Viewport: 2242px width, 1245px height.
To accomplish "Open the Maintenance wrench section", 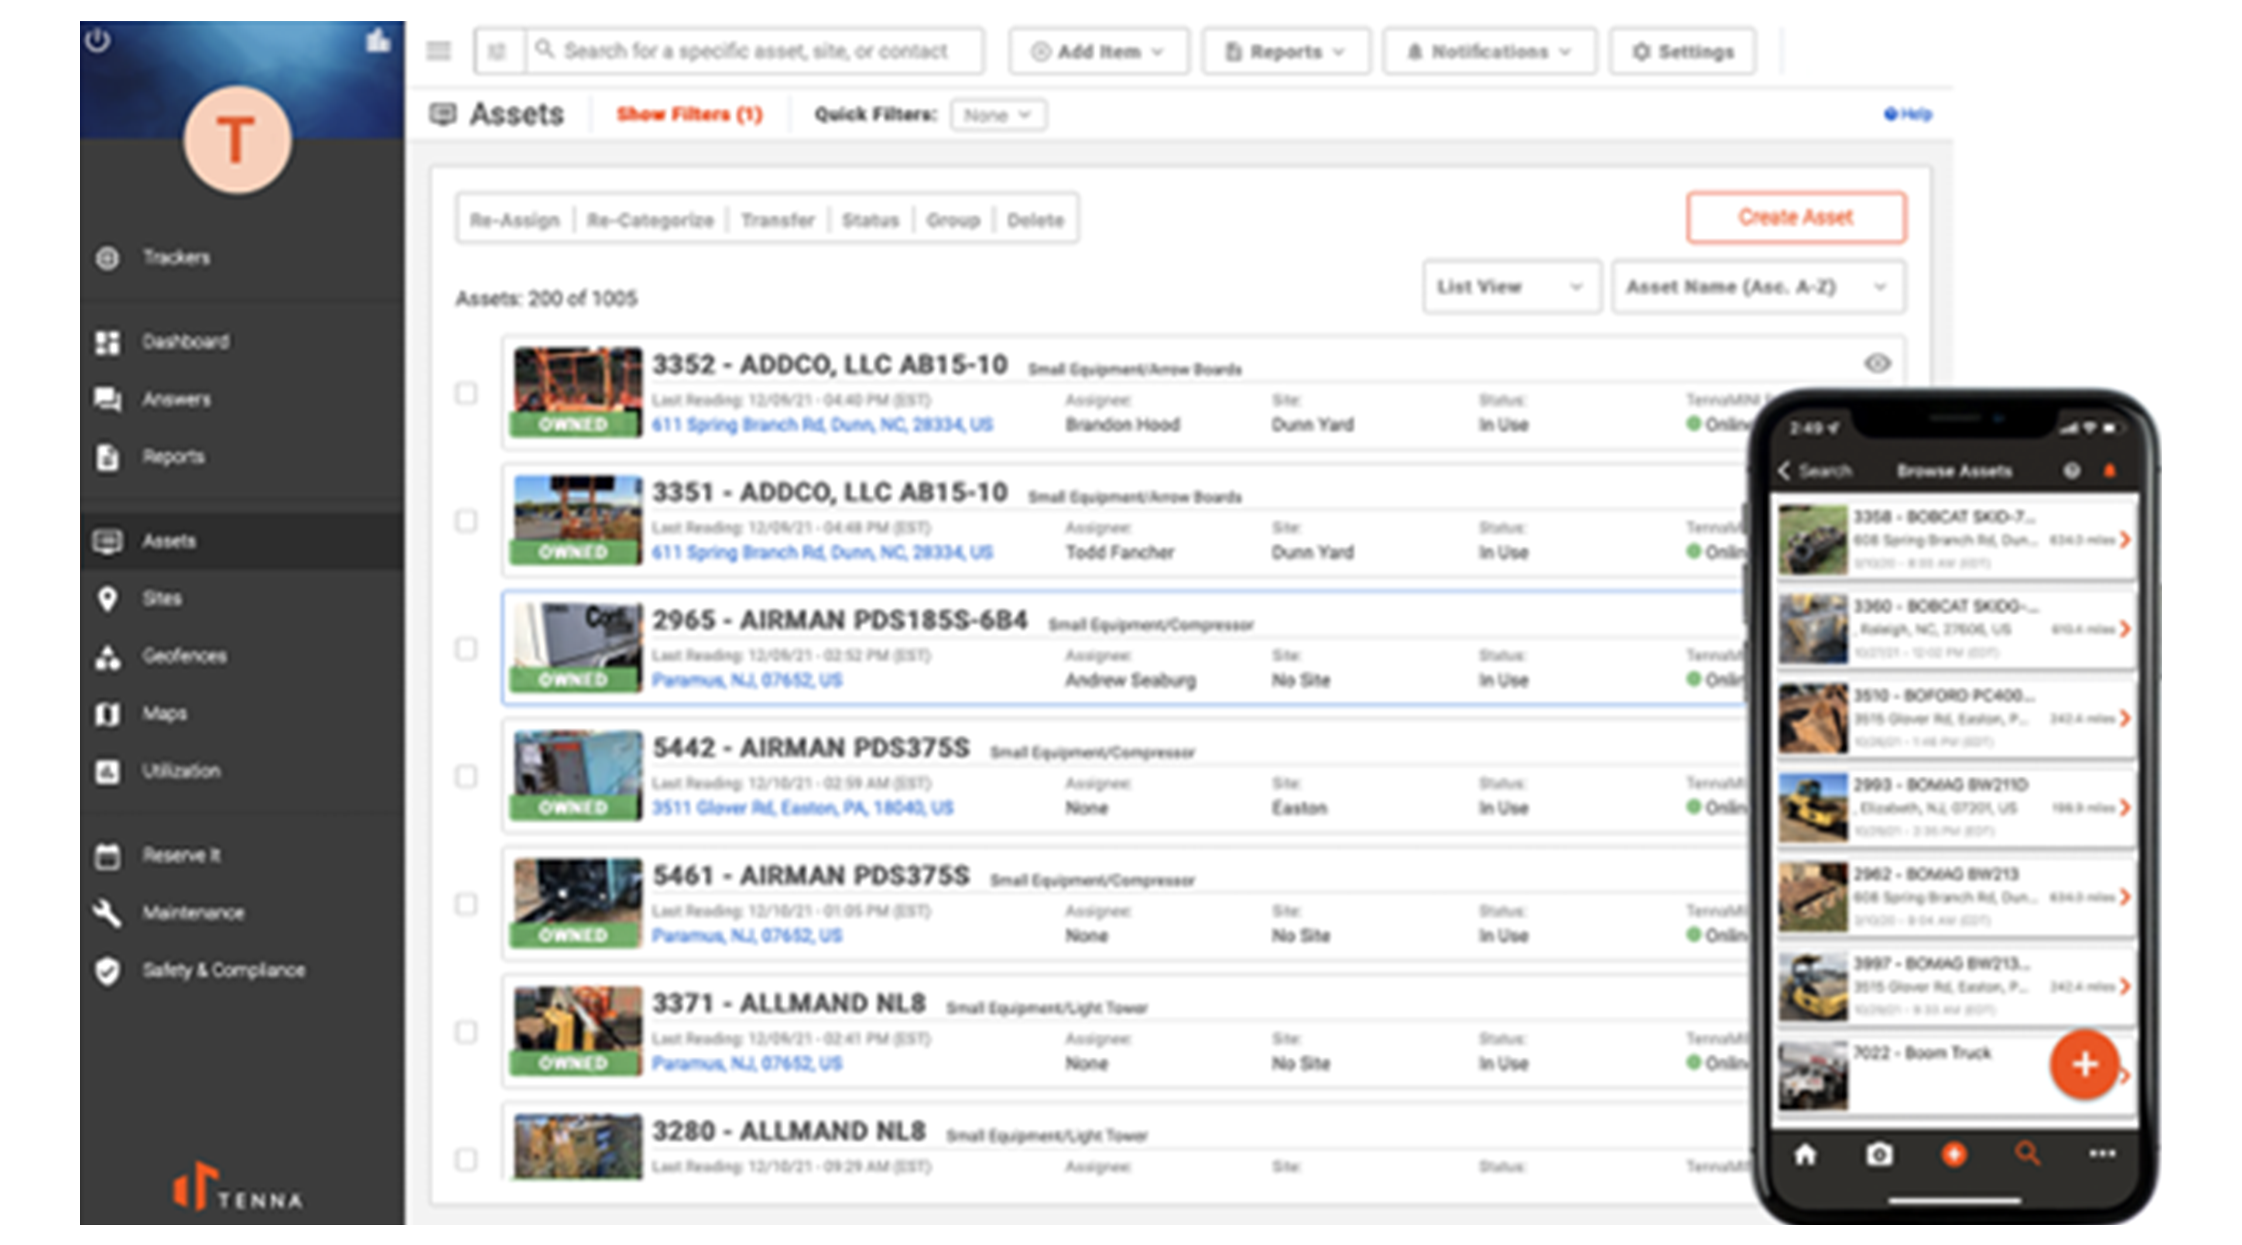I will 192,913.
